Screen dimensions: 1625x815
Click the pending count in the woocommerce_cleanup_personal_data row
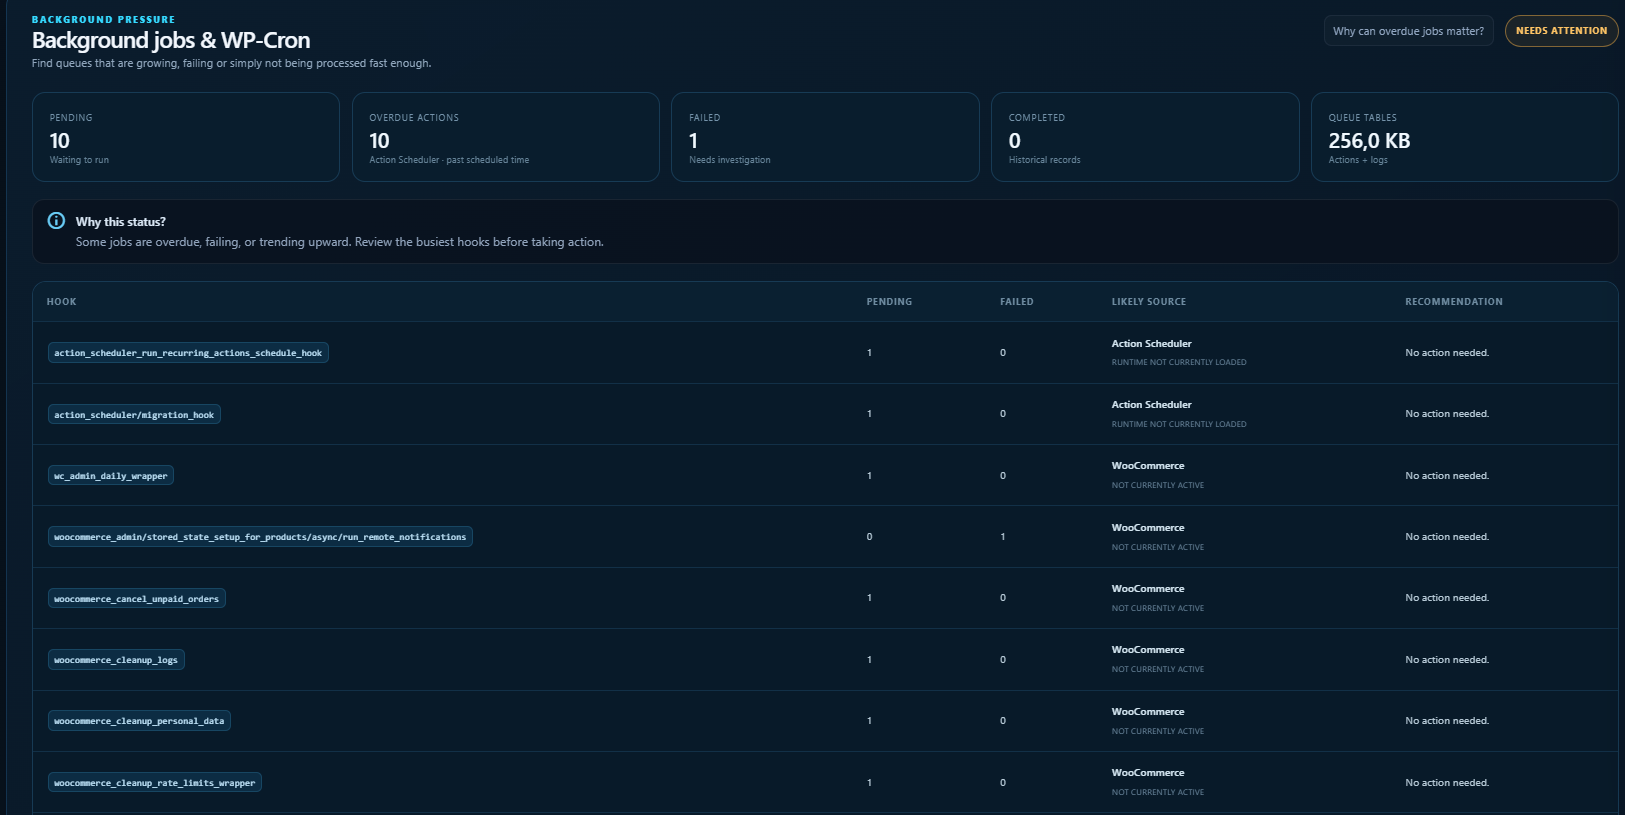click(870, 721)
